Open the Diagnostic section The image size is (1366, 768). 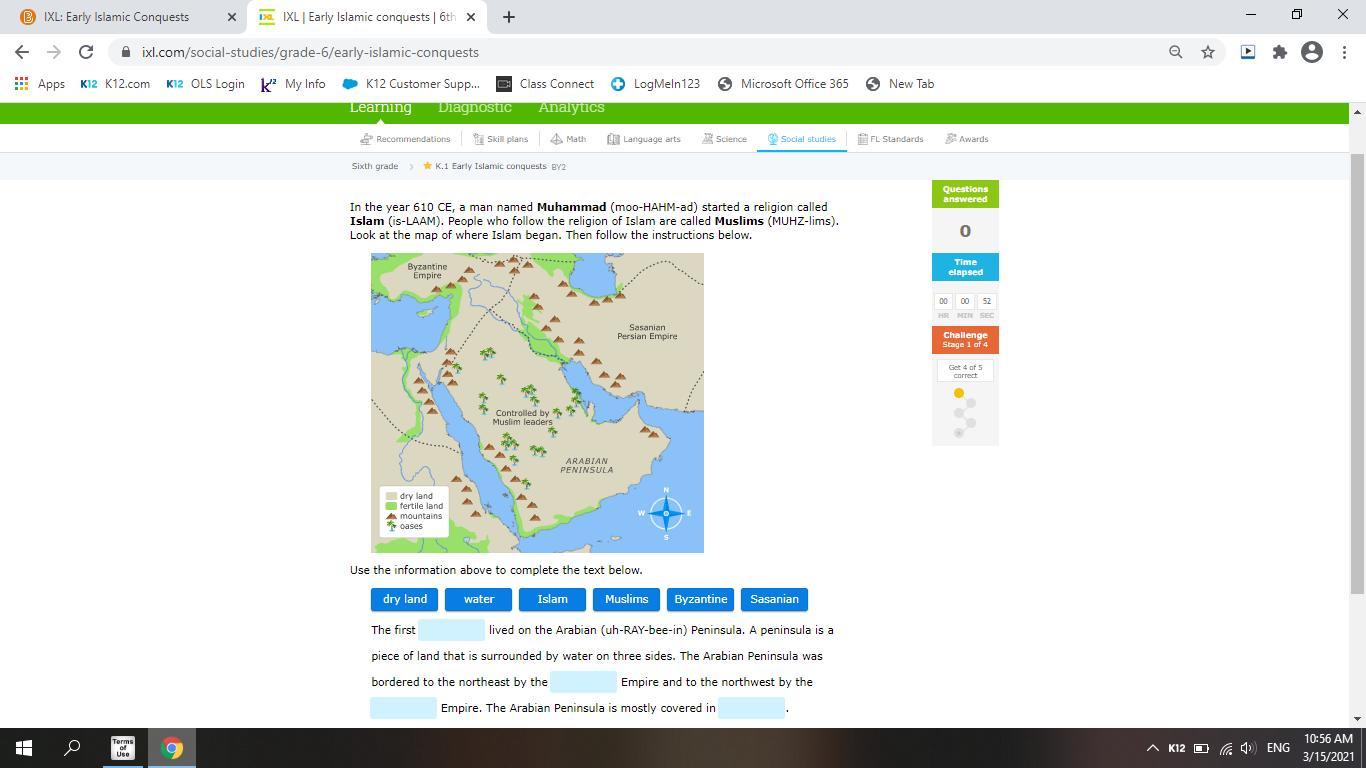pos(475,108)
